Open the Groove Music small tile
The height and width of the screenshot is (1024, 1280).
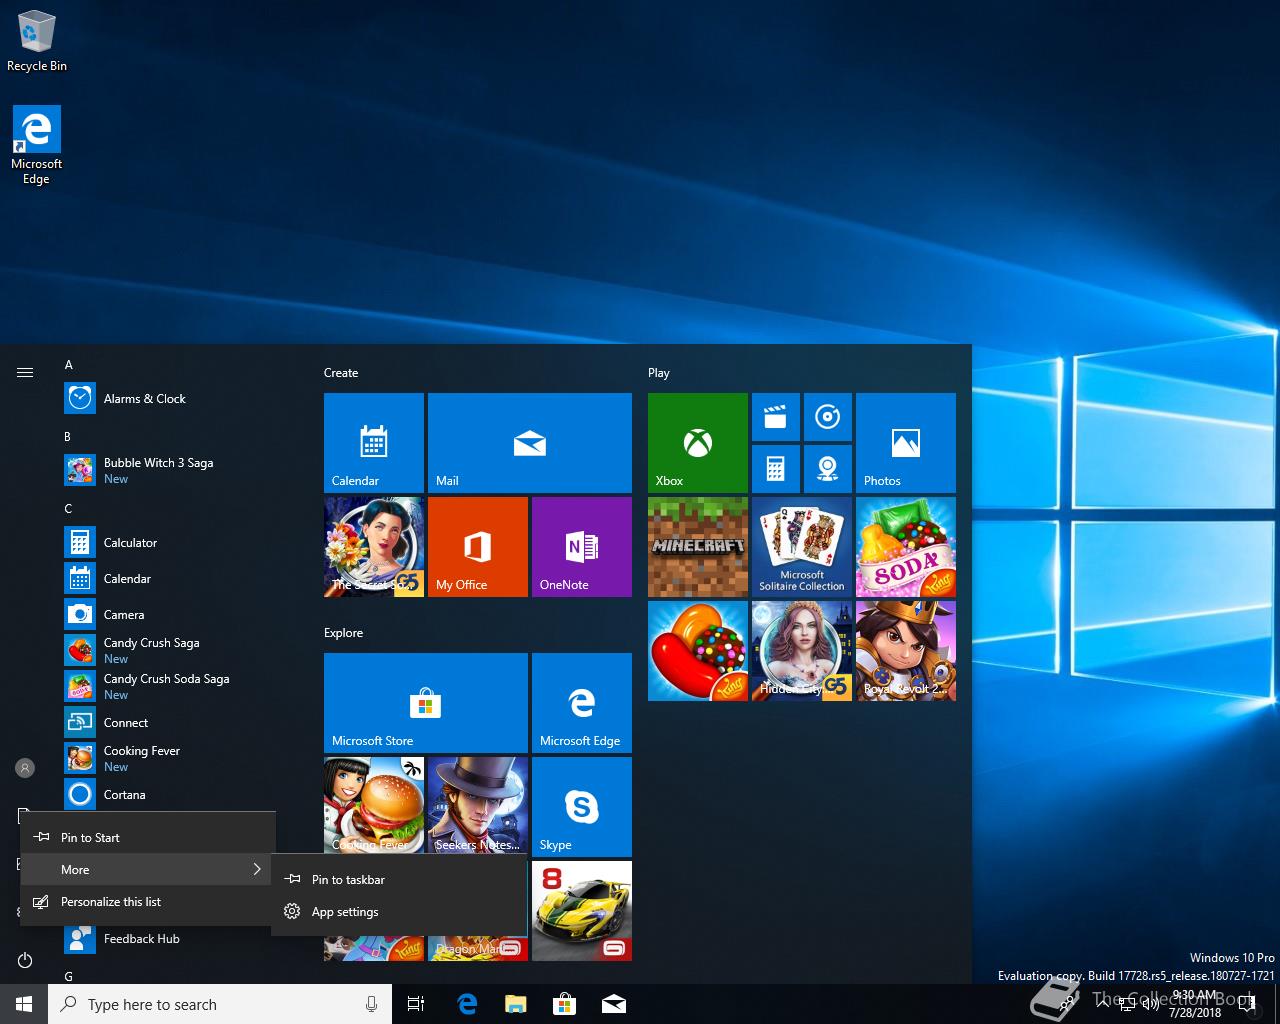point(828,417)
